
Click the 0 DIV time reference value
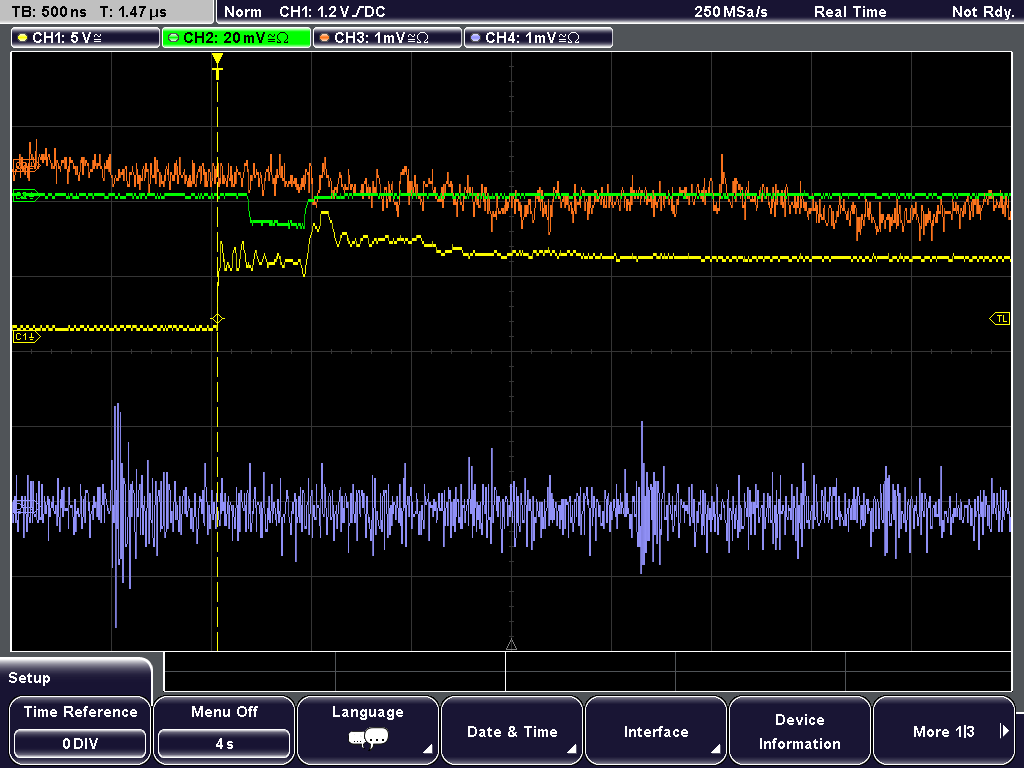[80, 744]
